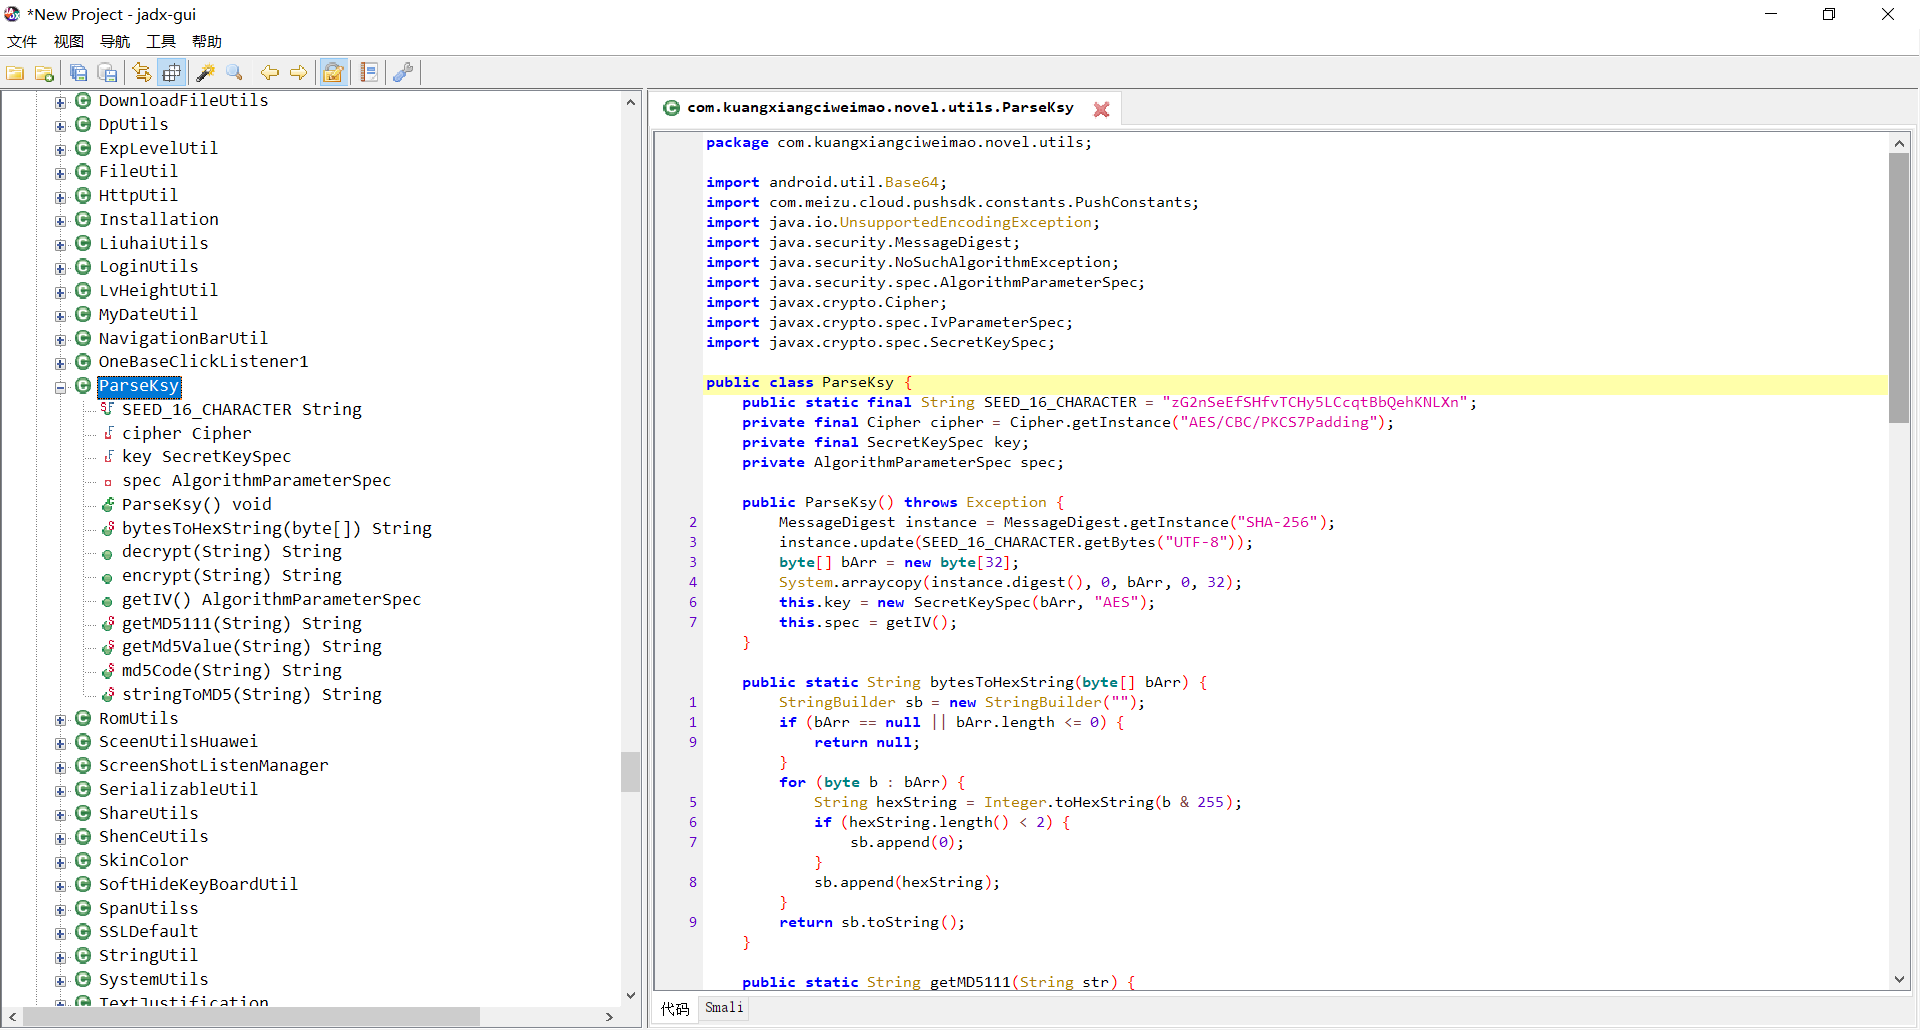Toggle the flatten packages toolbar button

click(172, 73)
